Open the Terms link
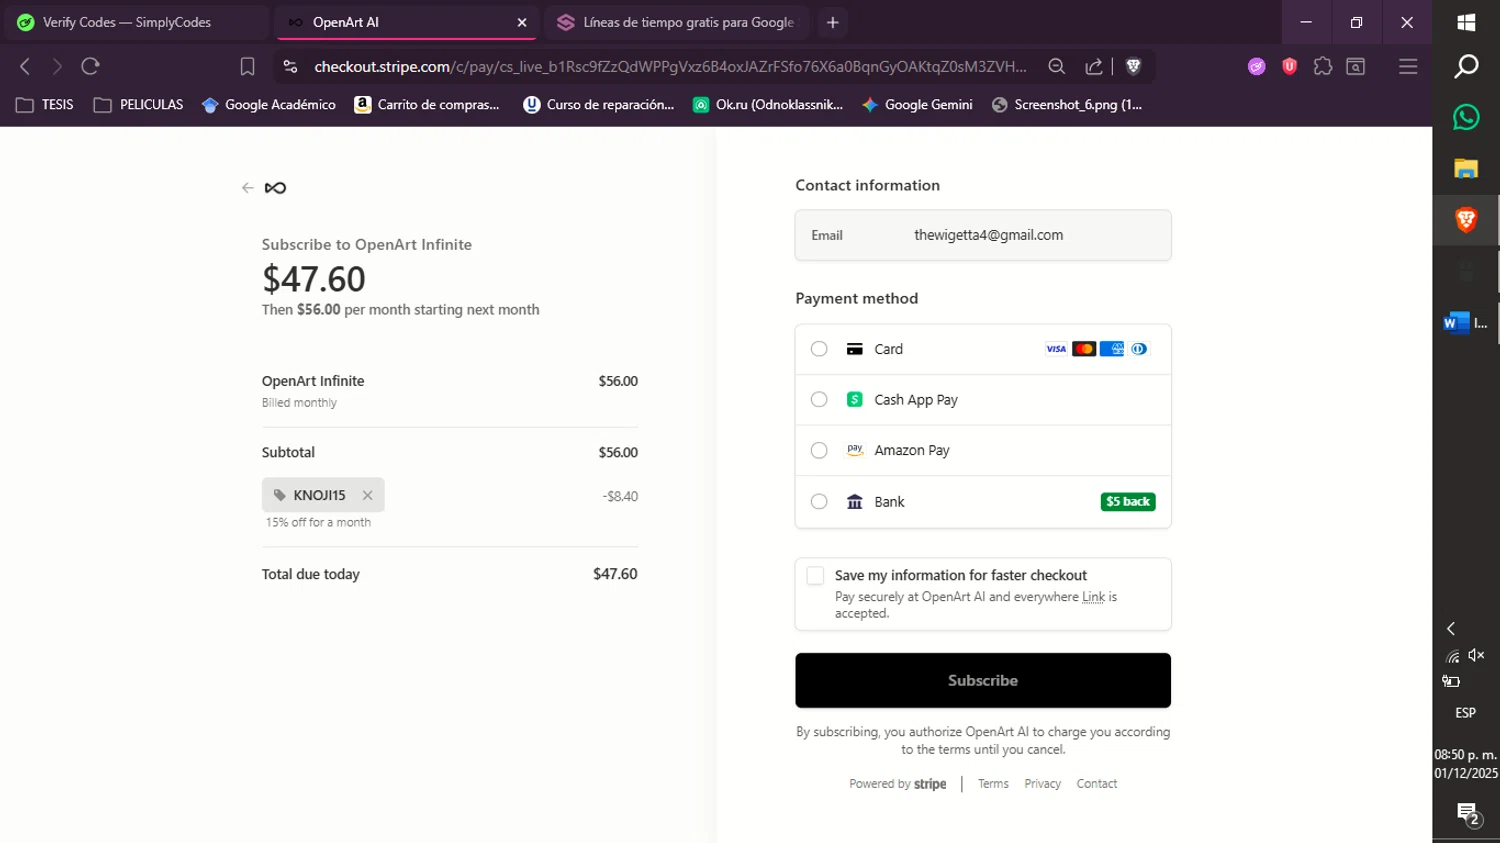This screenshot has width=1500, height=843. (x=993, y=784)
